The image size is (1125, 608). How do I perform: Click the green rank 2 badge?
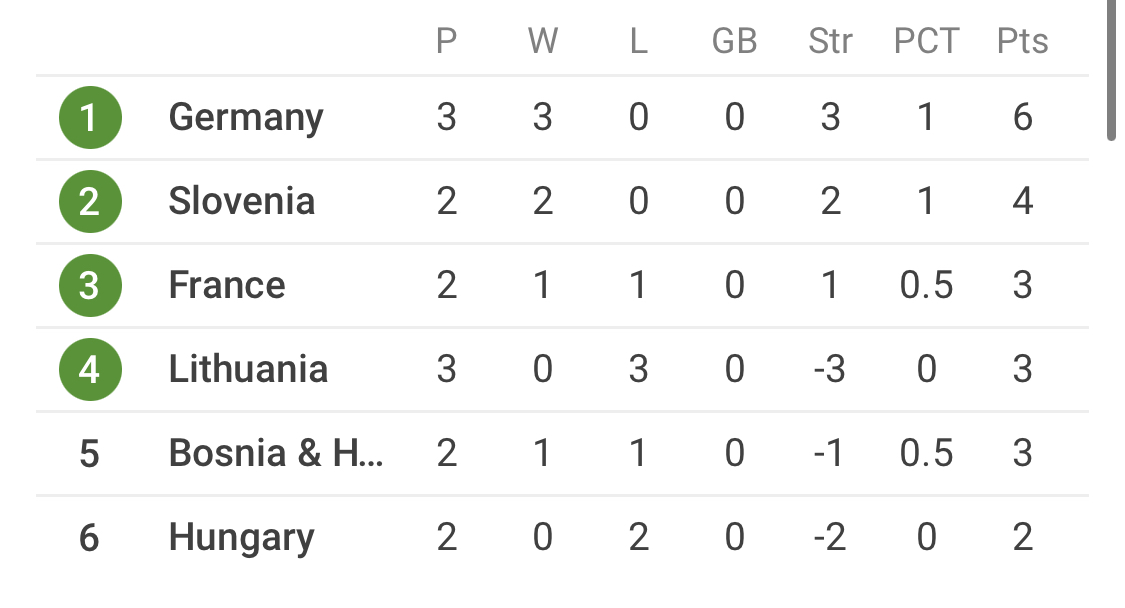(x=89, y=202)
